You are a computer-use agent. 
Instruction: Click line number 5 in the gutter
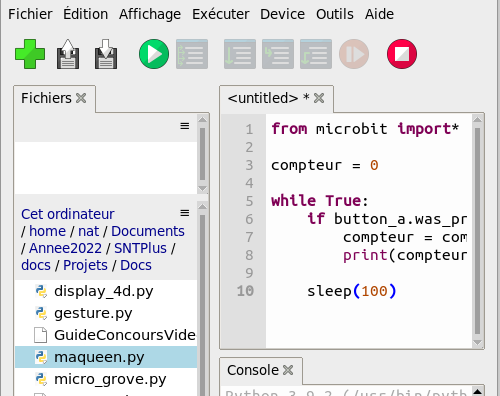[249, 201]
